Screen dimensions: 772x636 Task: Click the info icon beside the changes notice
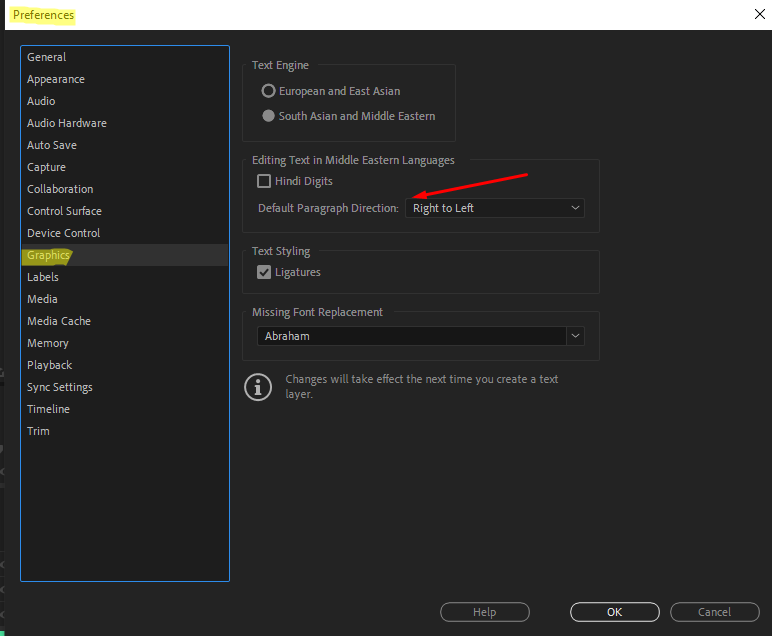[258, 387]
